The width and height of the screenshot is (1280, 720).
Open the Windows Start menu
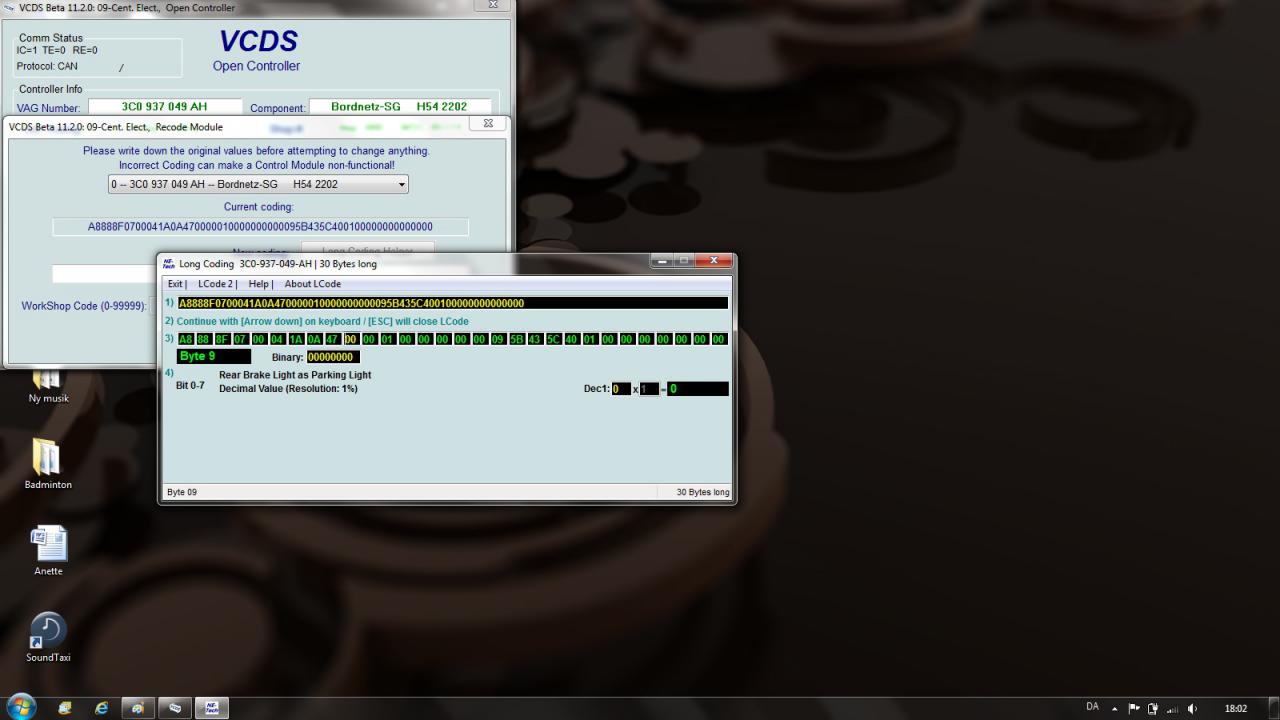point(20,707)
